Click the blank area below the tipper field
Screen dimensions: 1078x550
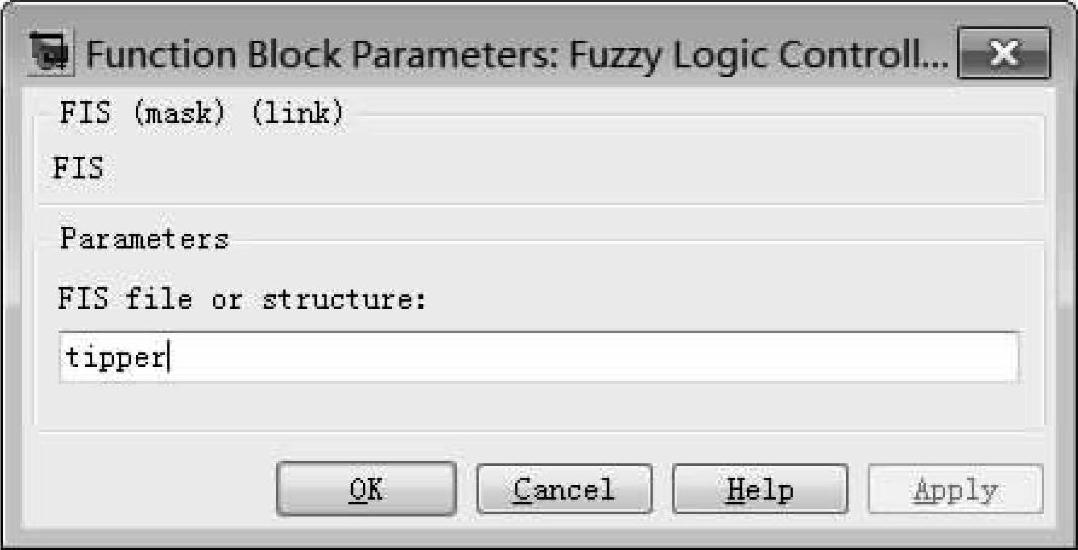coord(538,408)
